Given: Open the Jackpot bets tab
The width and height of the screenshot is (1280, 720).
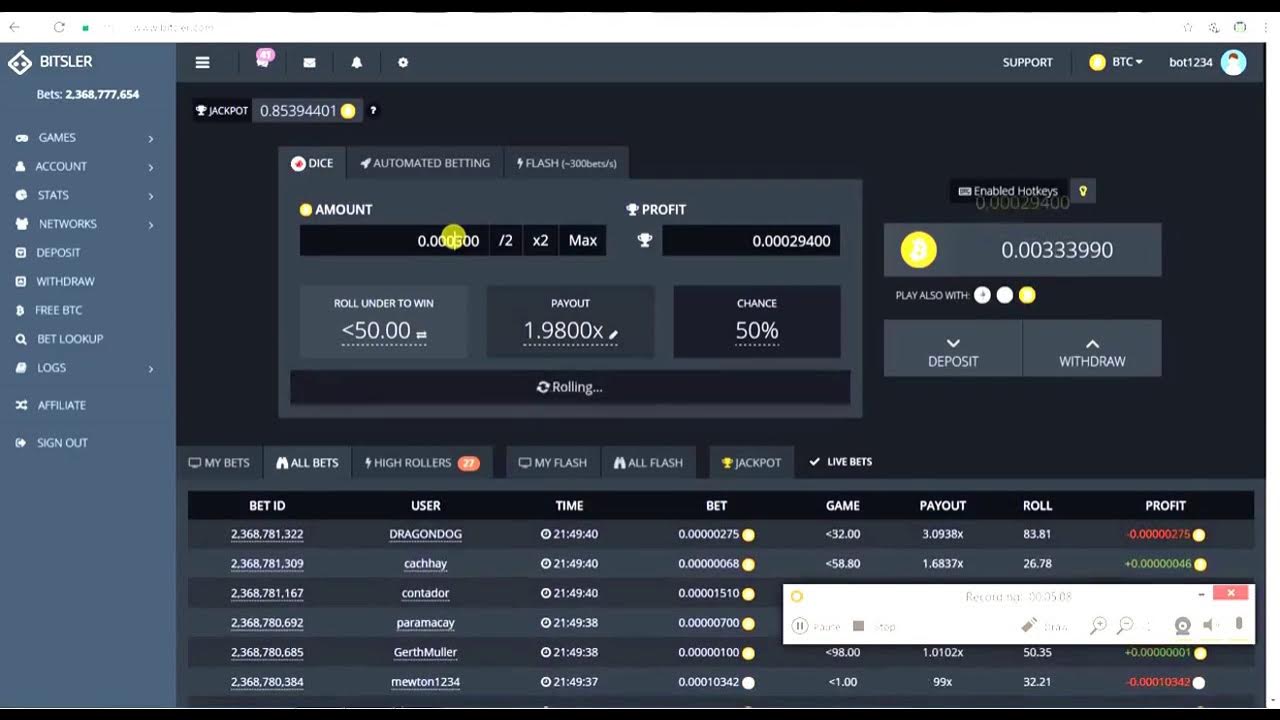Looking at the screenshot, I should click(751, 462).
